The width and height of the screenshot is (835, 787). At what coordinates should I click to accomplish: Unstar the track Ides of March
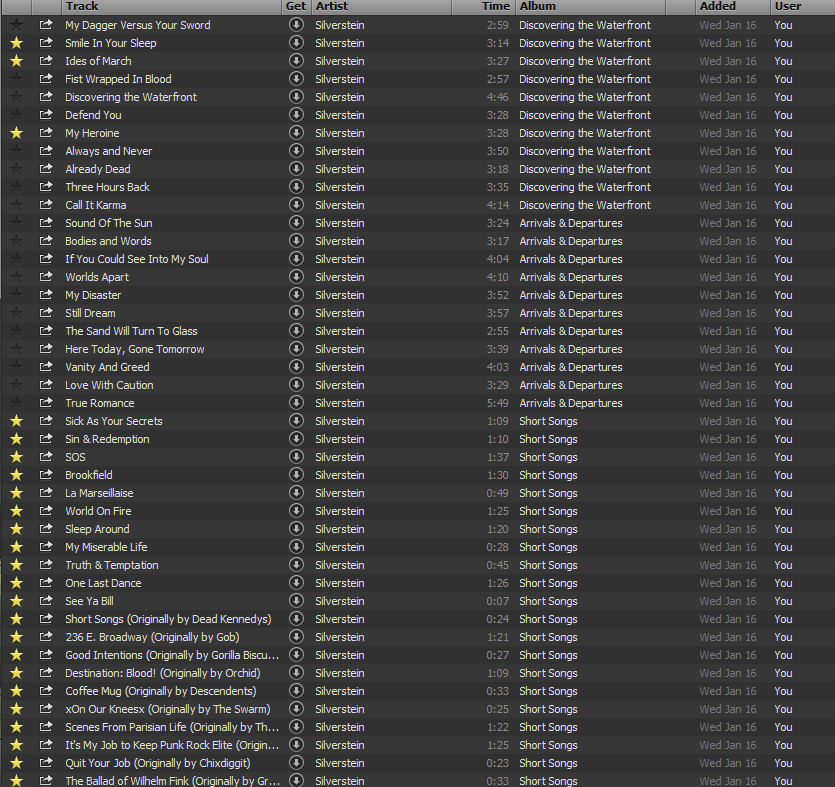(x=17, y=61)
